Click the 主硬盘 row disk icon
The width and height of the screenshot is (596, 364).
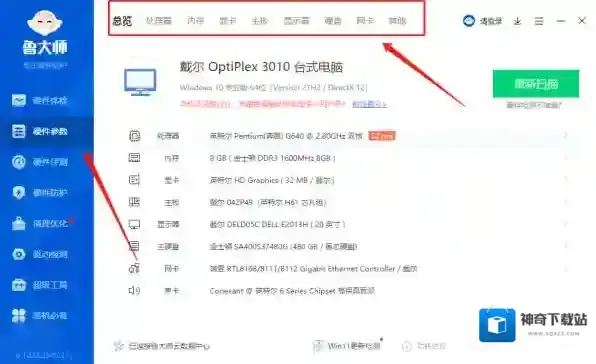(134, 246)
